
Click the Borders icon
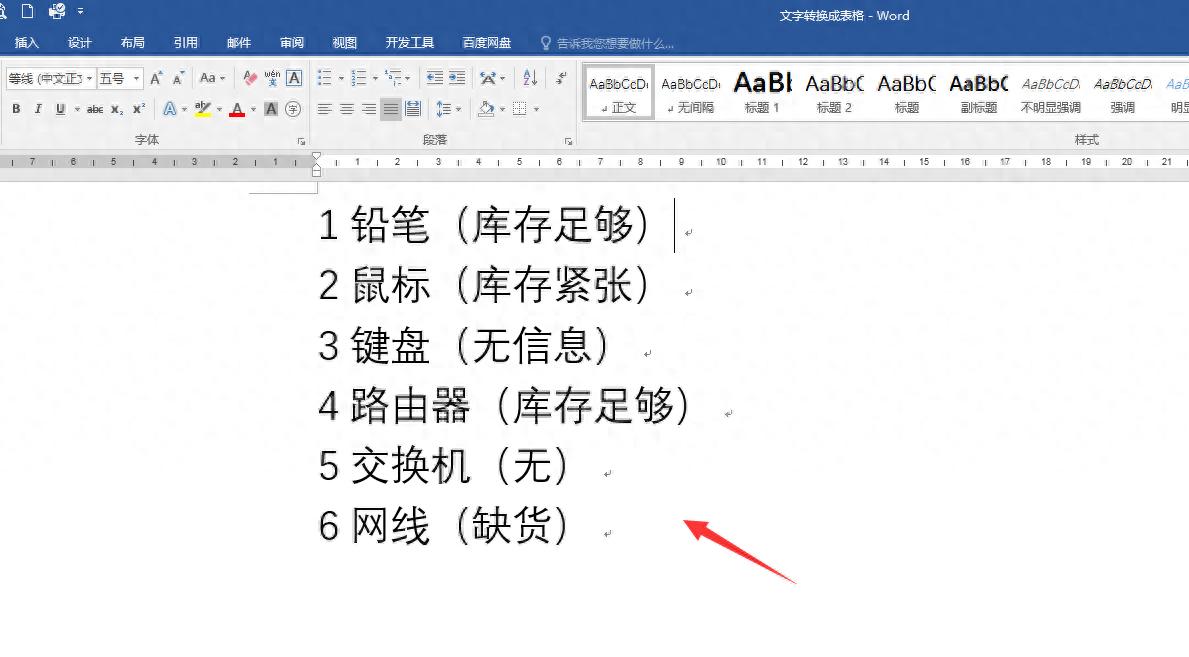click(519, 109)
